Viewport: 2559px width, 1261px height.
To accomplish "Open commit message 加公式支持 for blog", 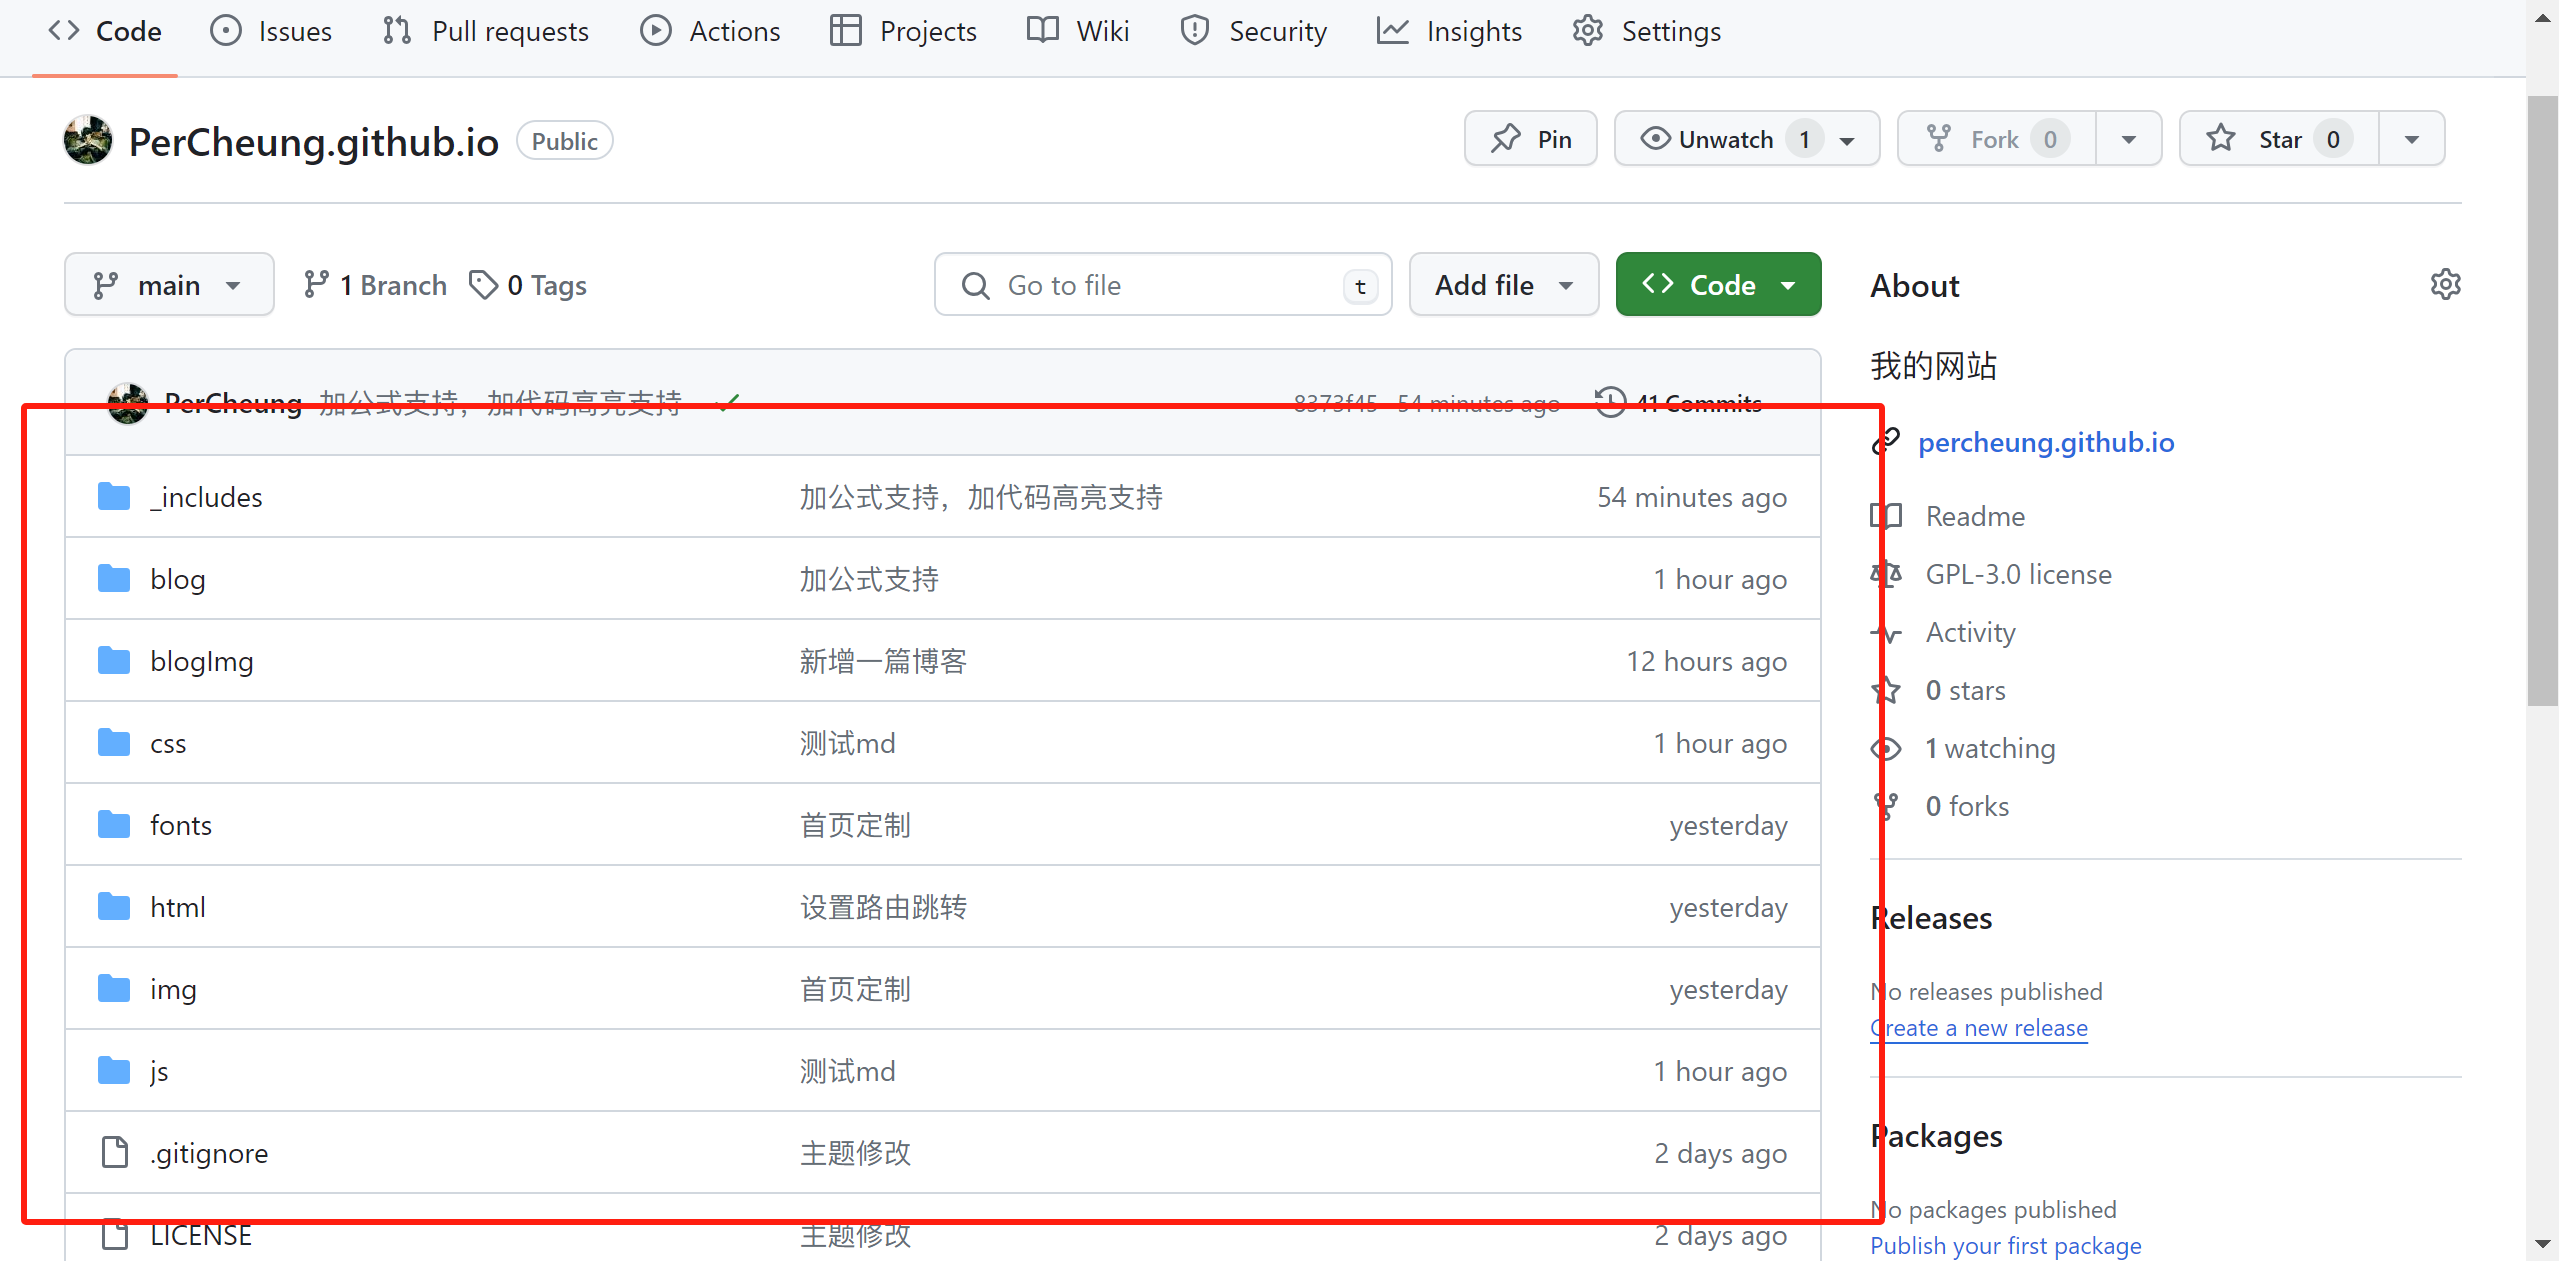I will pyautogui.click(x=869, y=579).
